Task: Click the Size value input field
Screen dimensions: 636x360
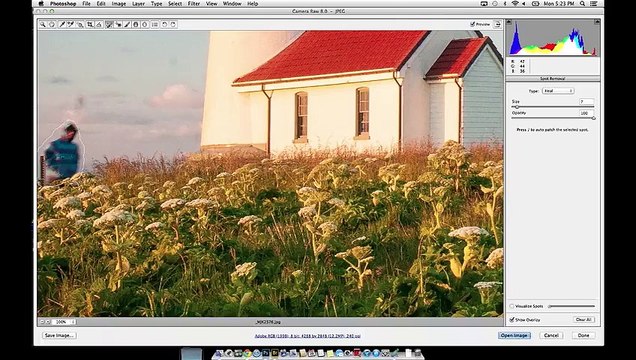Action: pyautogui.click(x=586, y=101)
